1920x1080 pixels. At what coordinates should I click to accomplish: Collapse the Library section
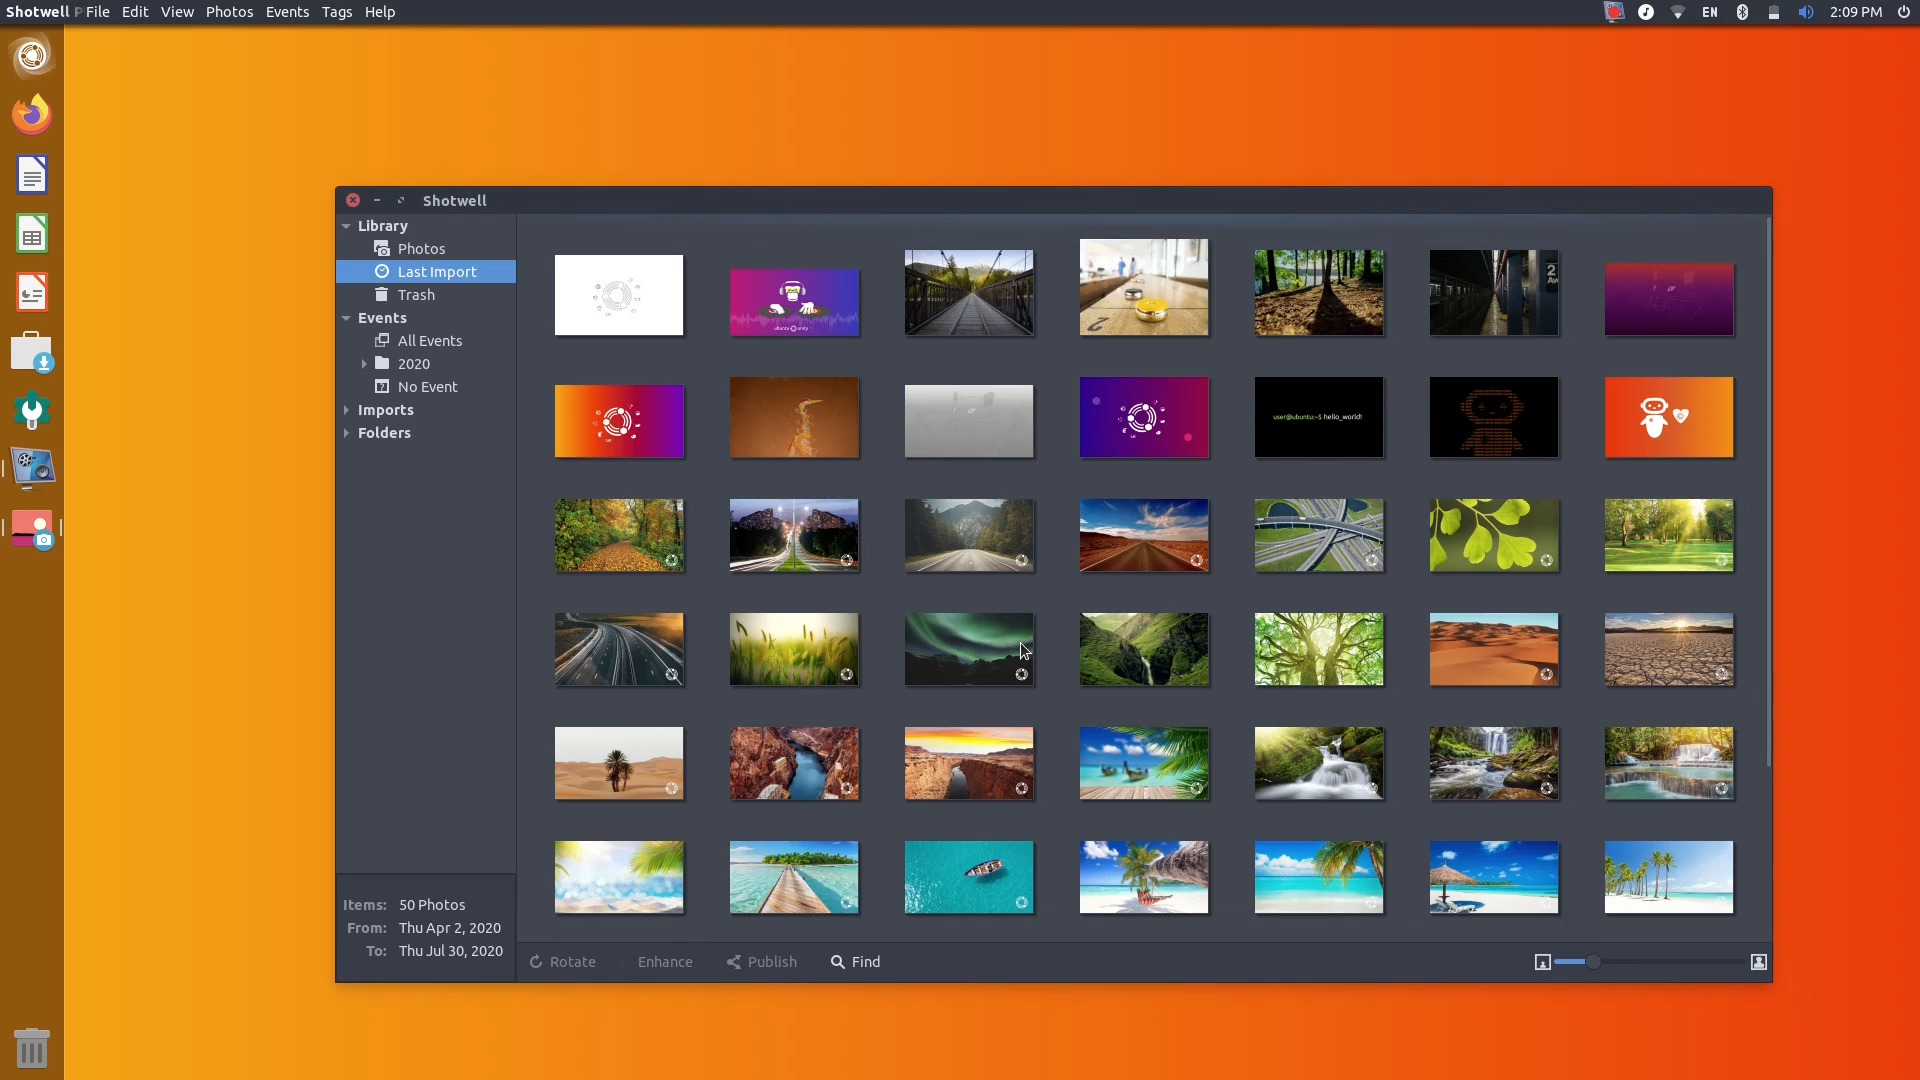point(347,225)
